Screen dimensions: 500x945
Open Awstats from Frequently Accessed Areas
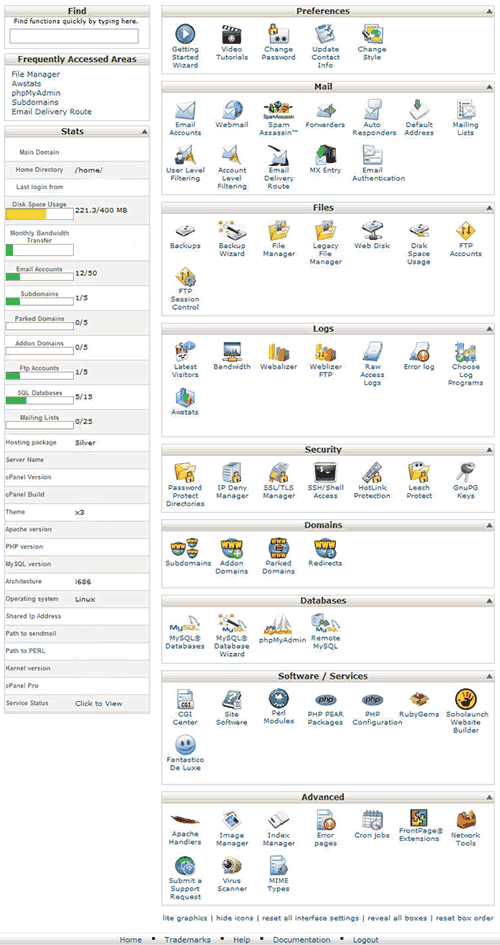point(27,84)
